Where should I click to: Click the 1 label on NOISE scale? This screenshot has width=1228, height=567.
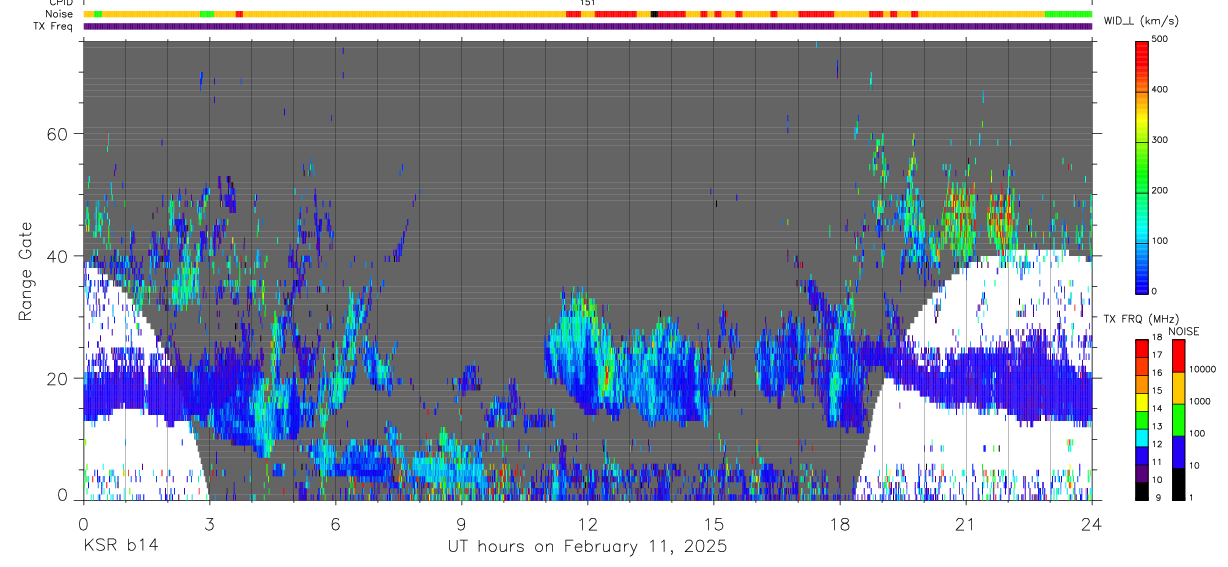tap(1191, 498)
